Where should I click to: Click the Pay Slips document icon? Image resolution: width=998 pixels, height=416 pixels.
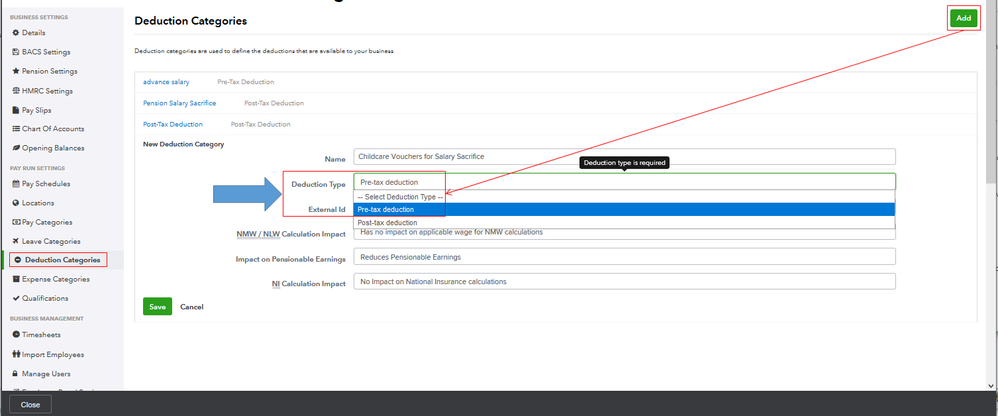tap(16, 110)
